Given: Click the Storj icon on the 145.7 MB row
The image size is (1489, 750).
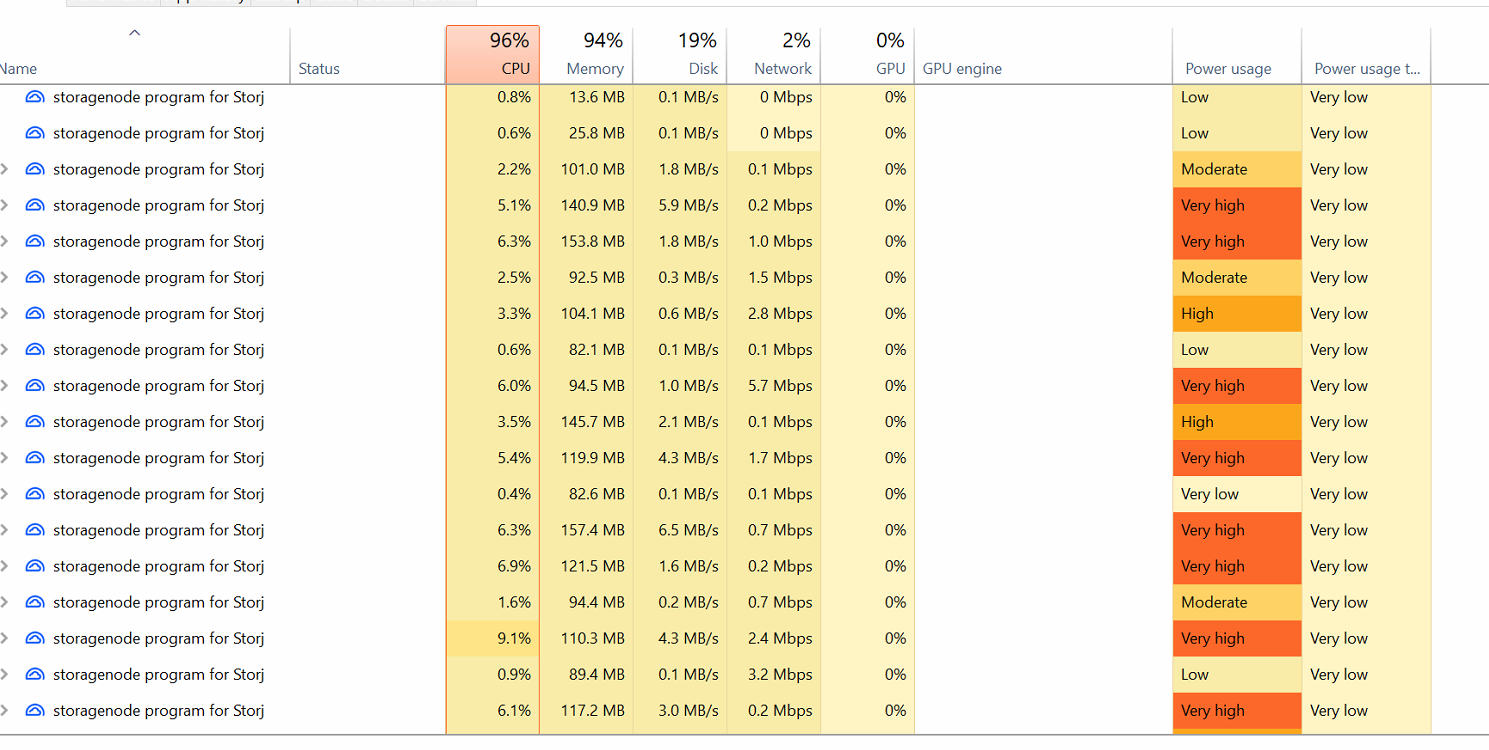Looking at the screenshot, I should [x=35, y=422].
